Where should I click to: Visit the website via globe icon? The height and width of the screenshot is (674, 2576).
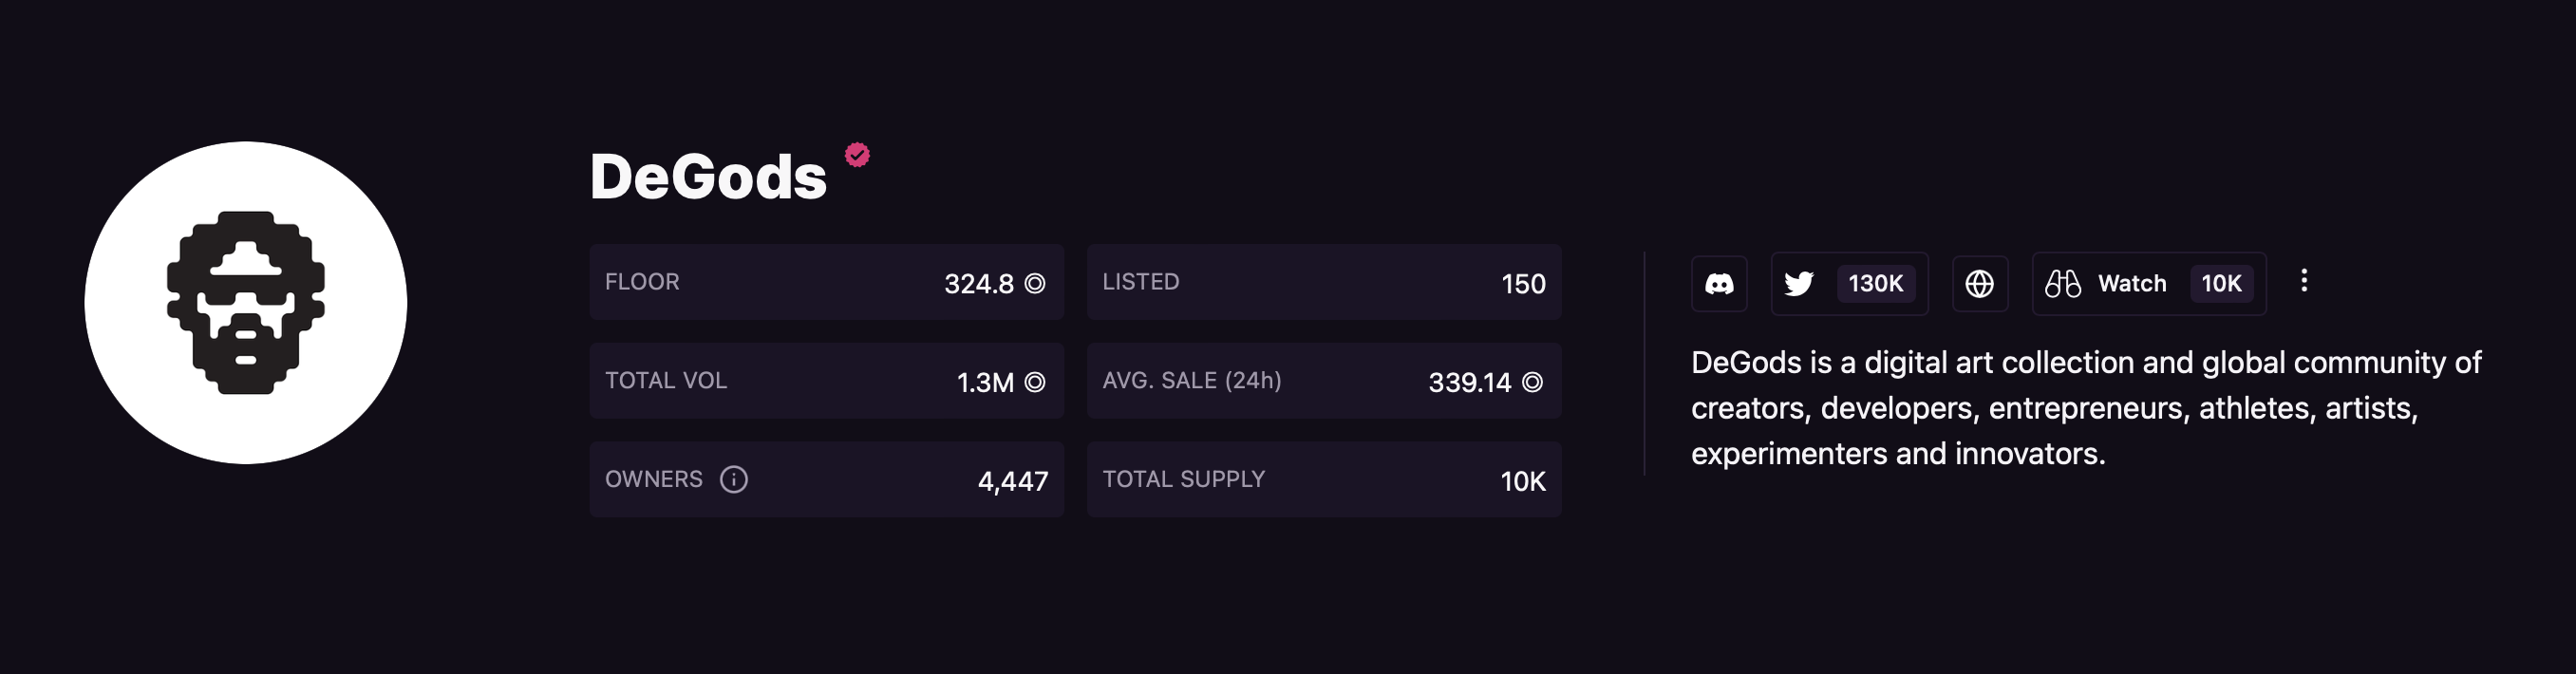pos(1980,284)
